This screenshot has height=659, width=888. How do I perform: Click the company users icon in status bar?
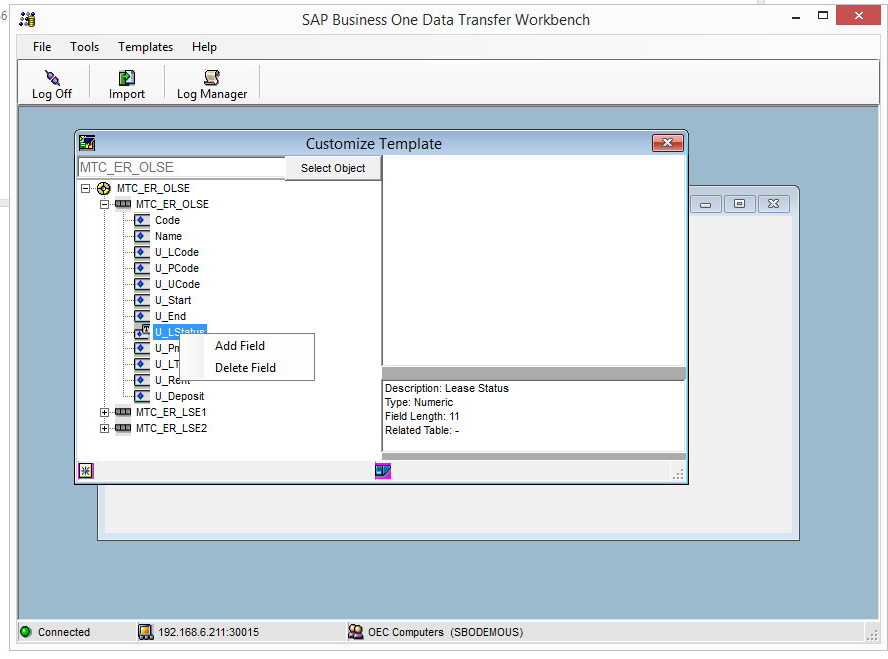tap(356, 631)
